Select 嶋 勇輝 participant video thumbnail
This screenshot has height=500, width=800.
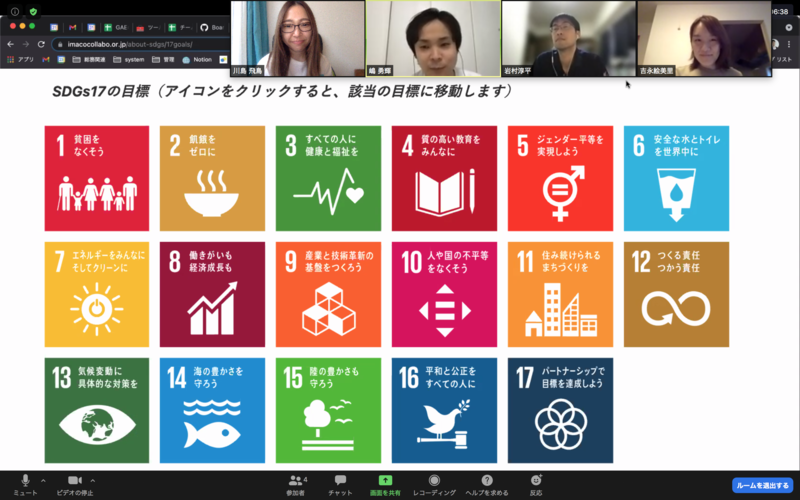point(433,38)
